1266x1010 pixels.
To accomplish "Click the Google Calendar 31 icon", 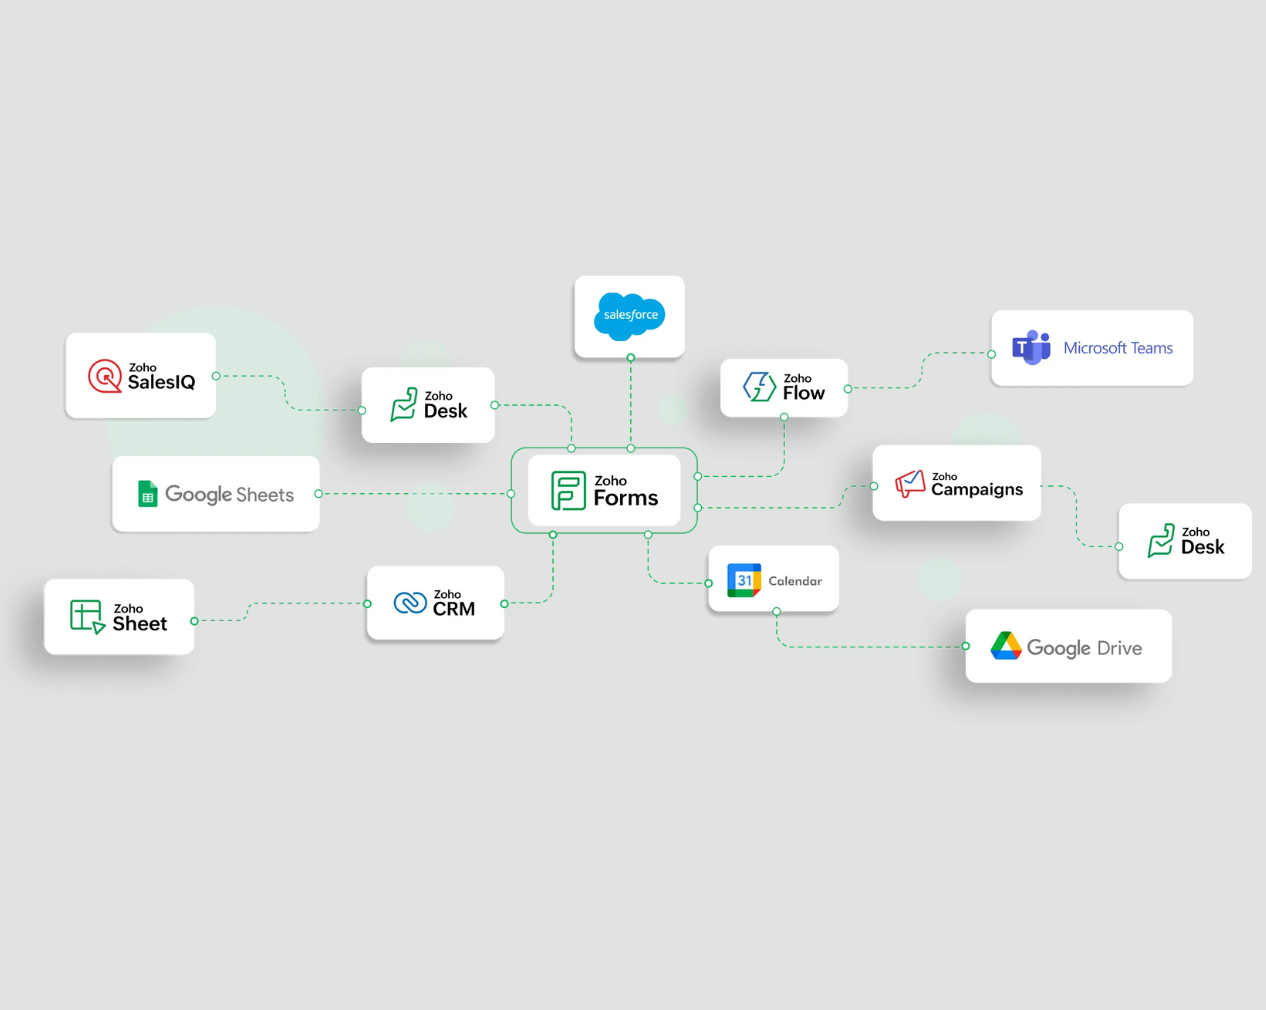I will tap(744, 580).
